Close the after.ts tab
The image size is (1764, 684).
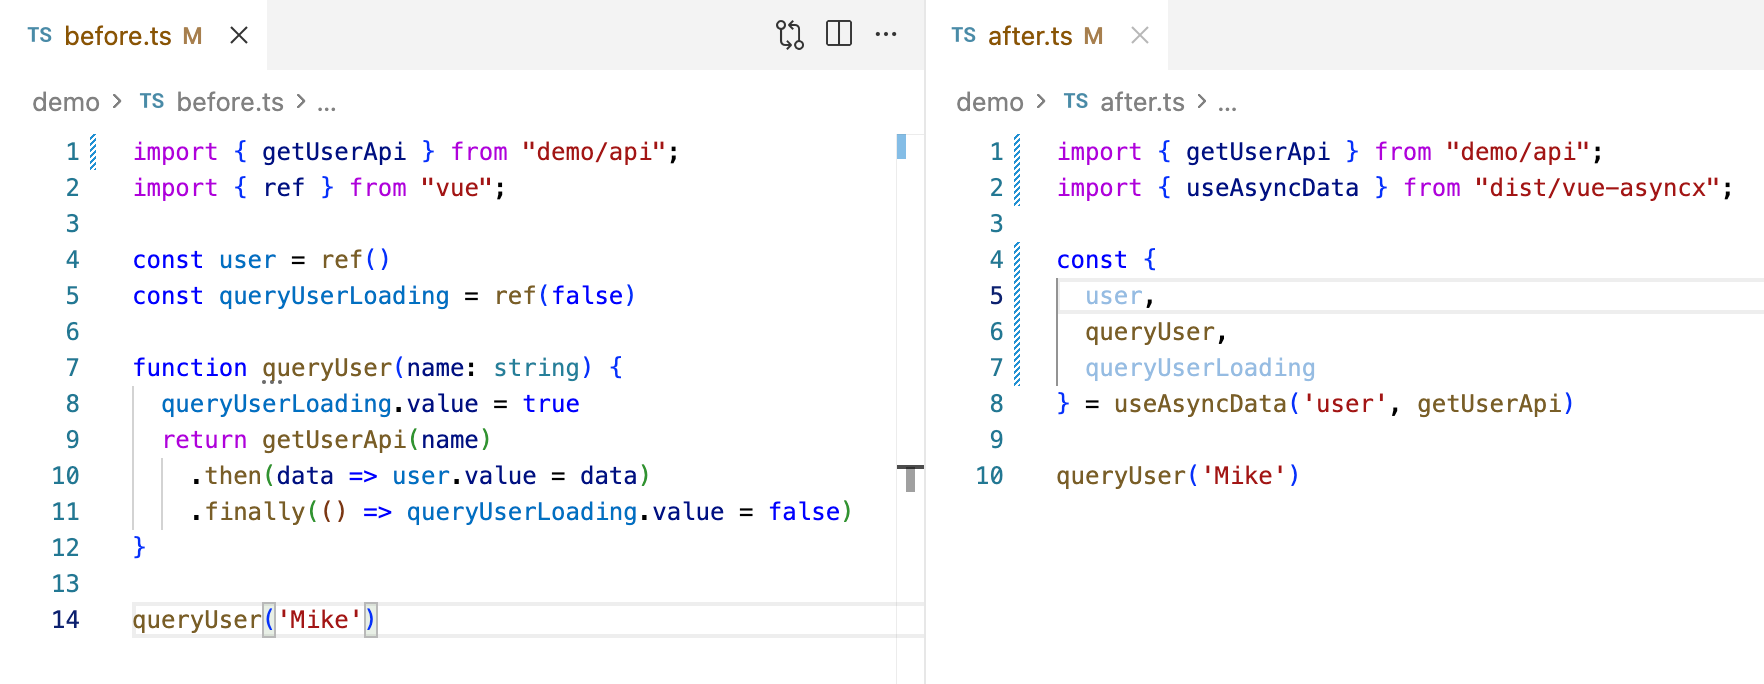click(1139, 36)
